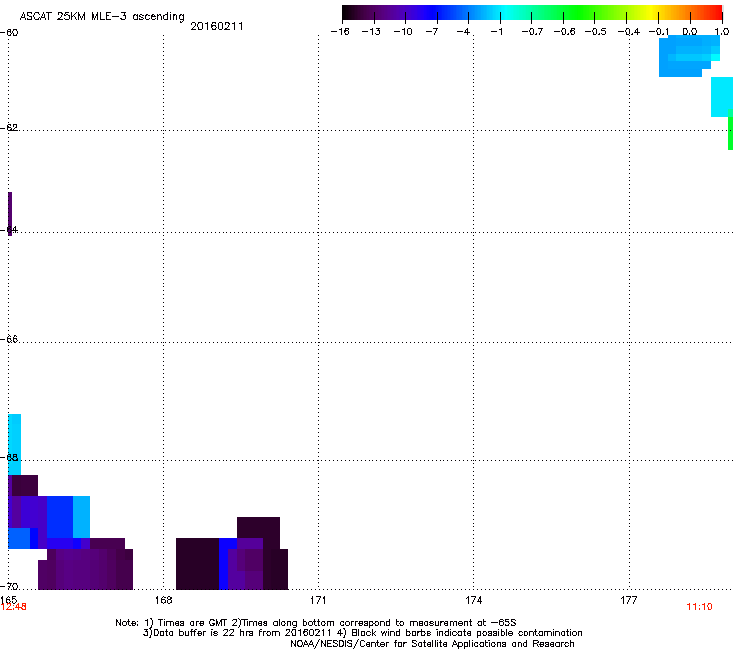Click the colorbar label -0.5

point(596,32)
